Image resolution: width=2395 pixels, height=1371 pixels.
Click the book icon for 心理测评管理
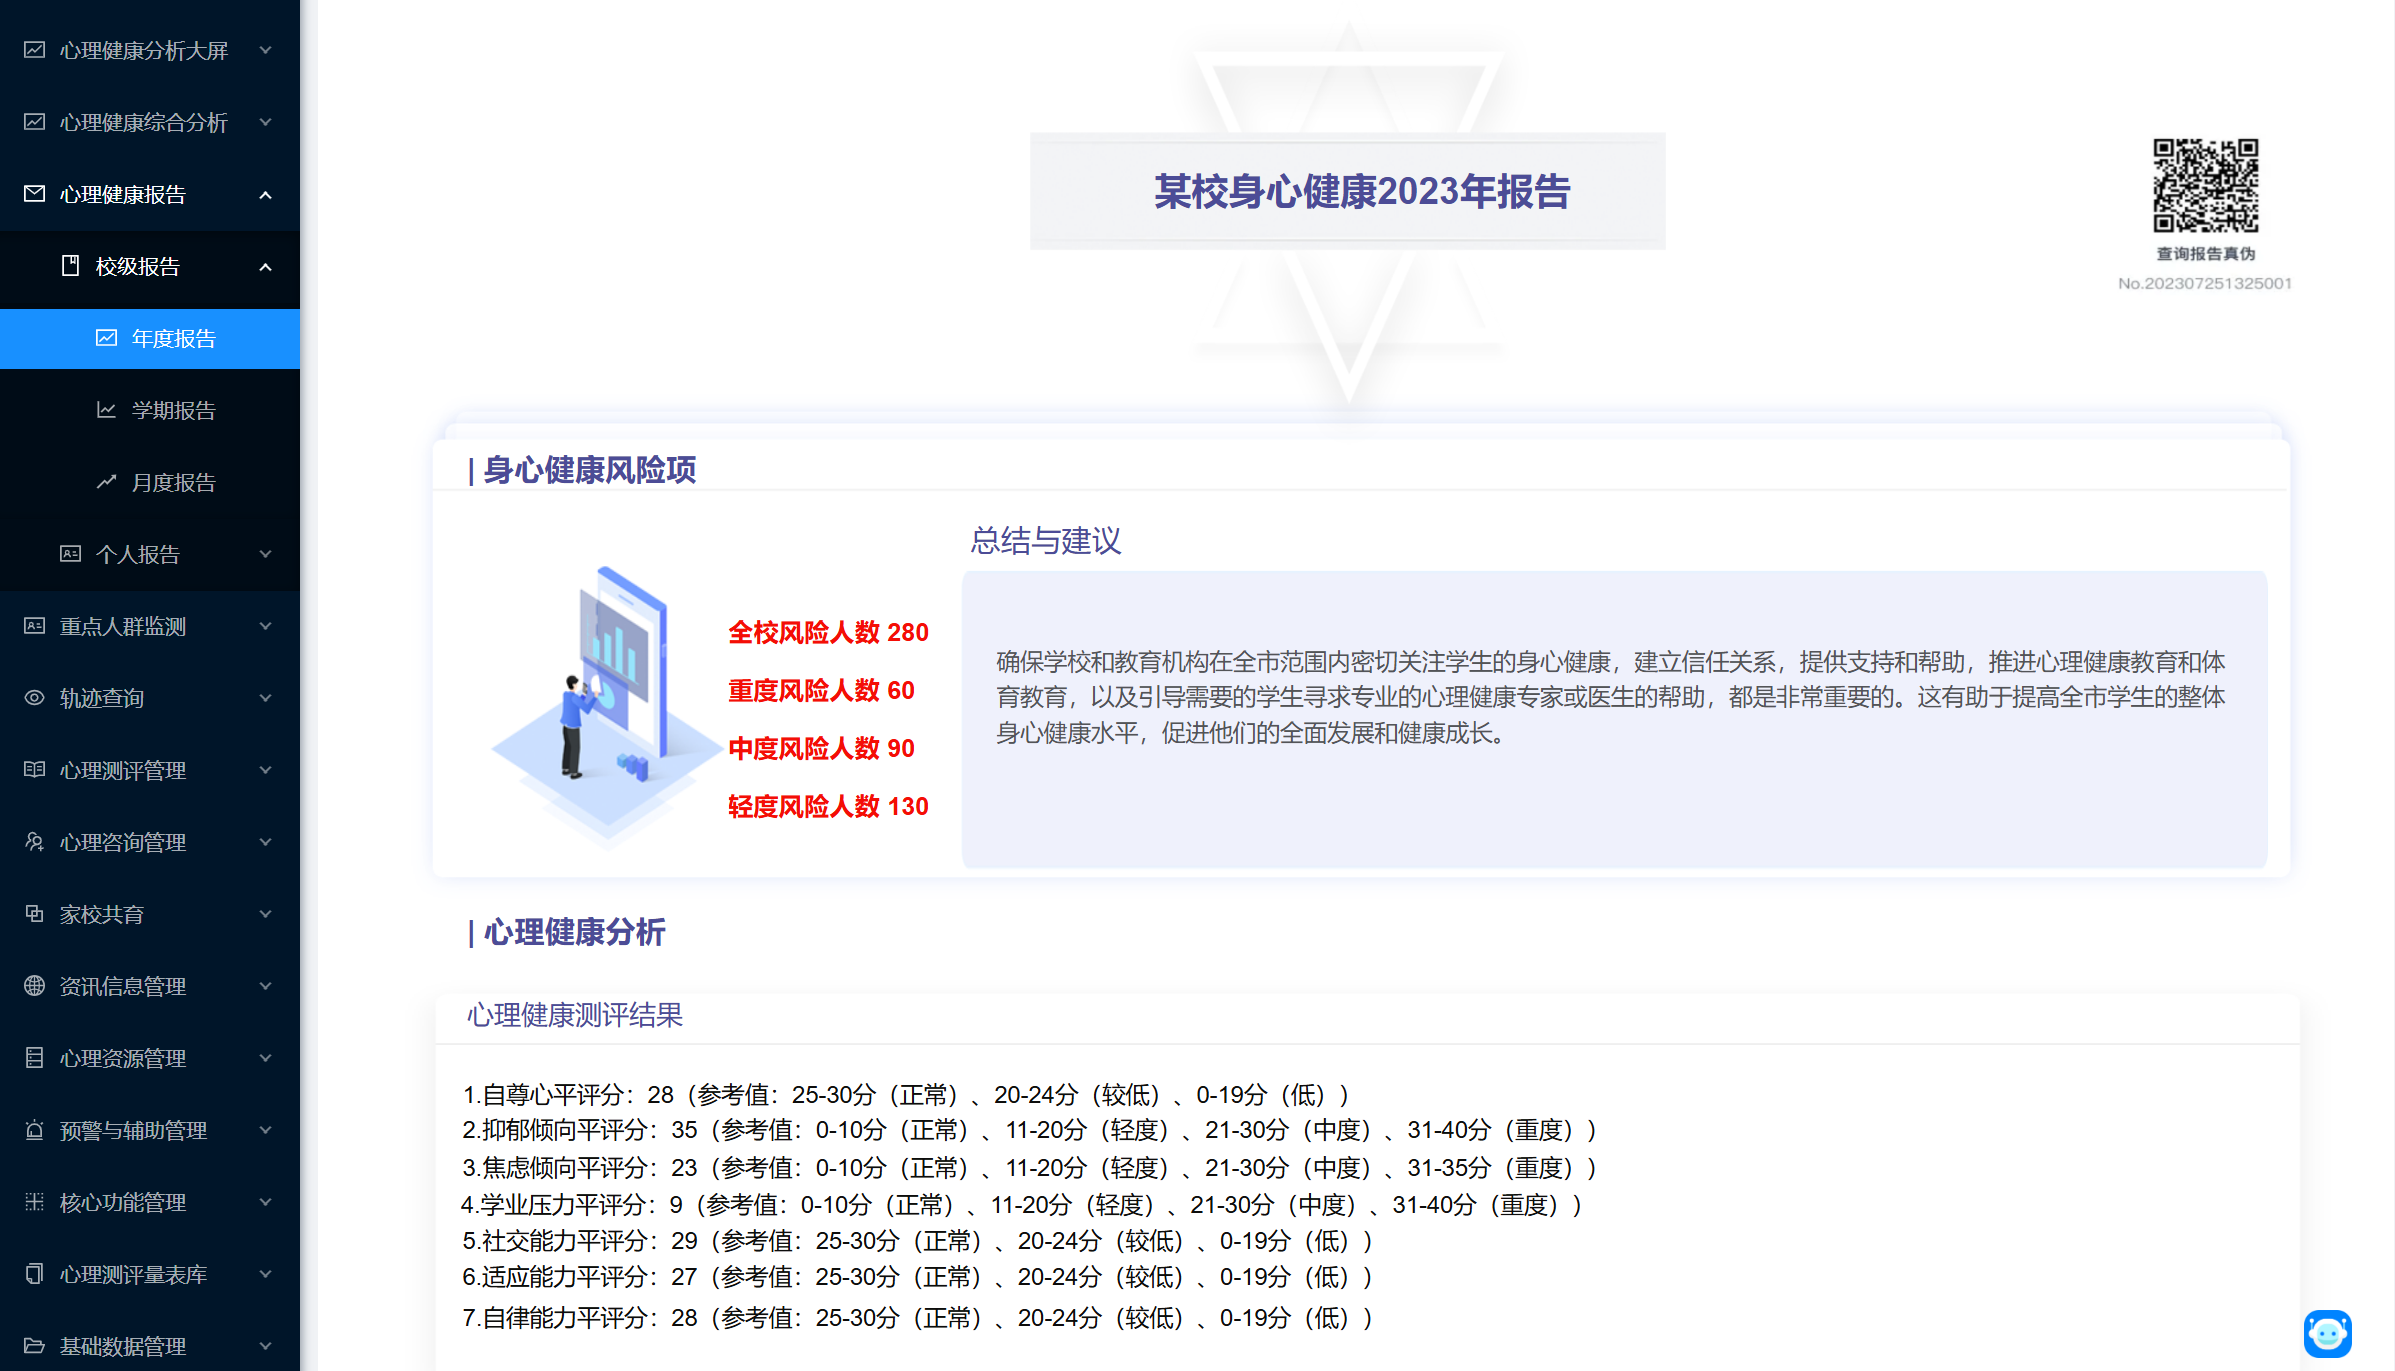click(x=34, y=770)
